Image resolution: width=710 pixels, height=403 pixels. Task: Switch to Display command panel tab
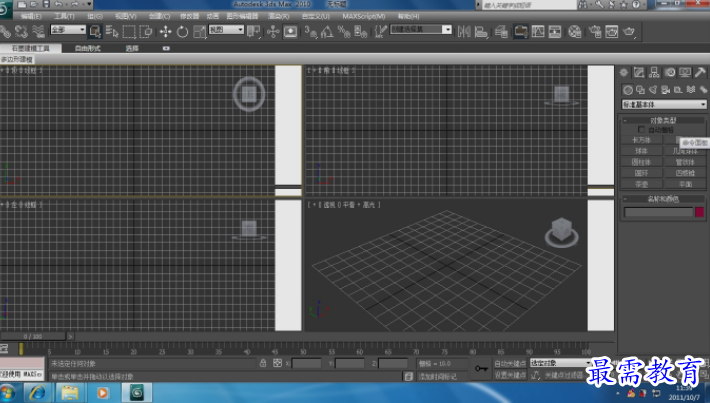click(685, 72)
